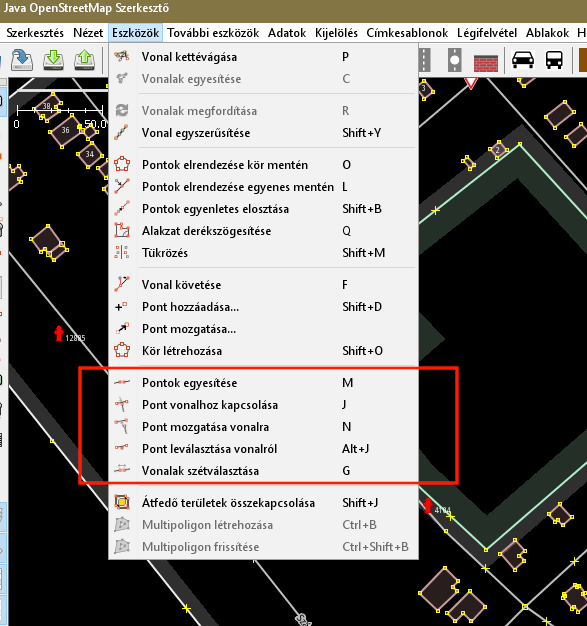Open the Nézet menu
The height and width of the screenshot is (626, 587).
[88, 33]
